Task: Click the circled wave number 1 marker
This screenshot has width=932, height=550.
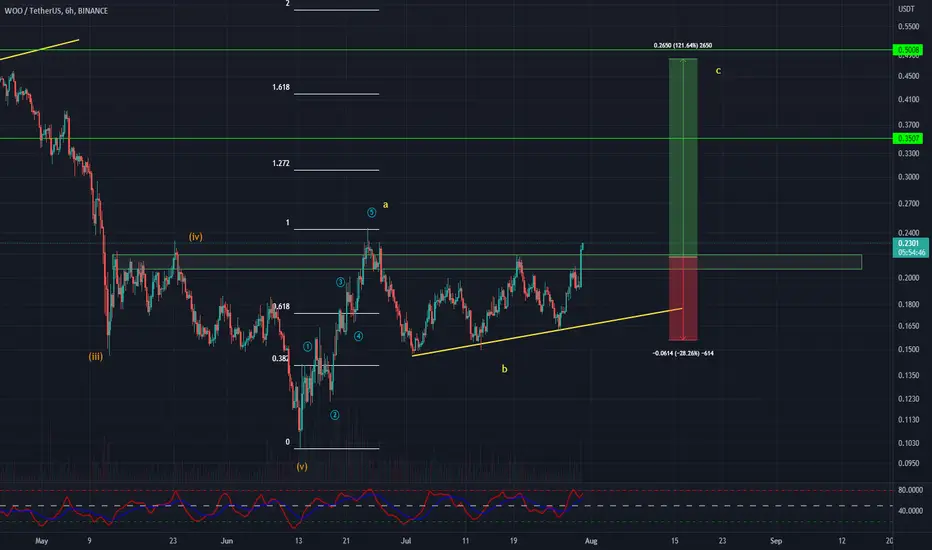Action: [x=307, y=346]
